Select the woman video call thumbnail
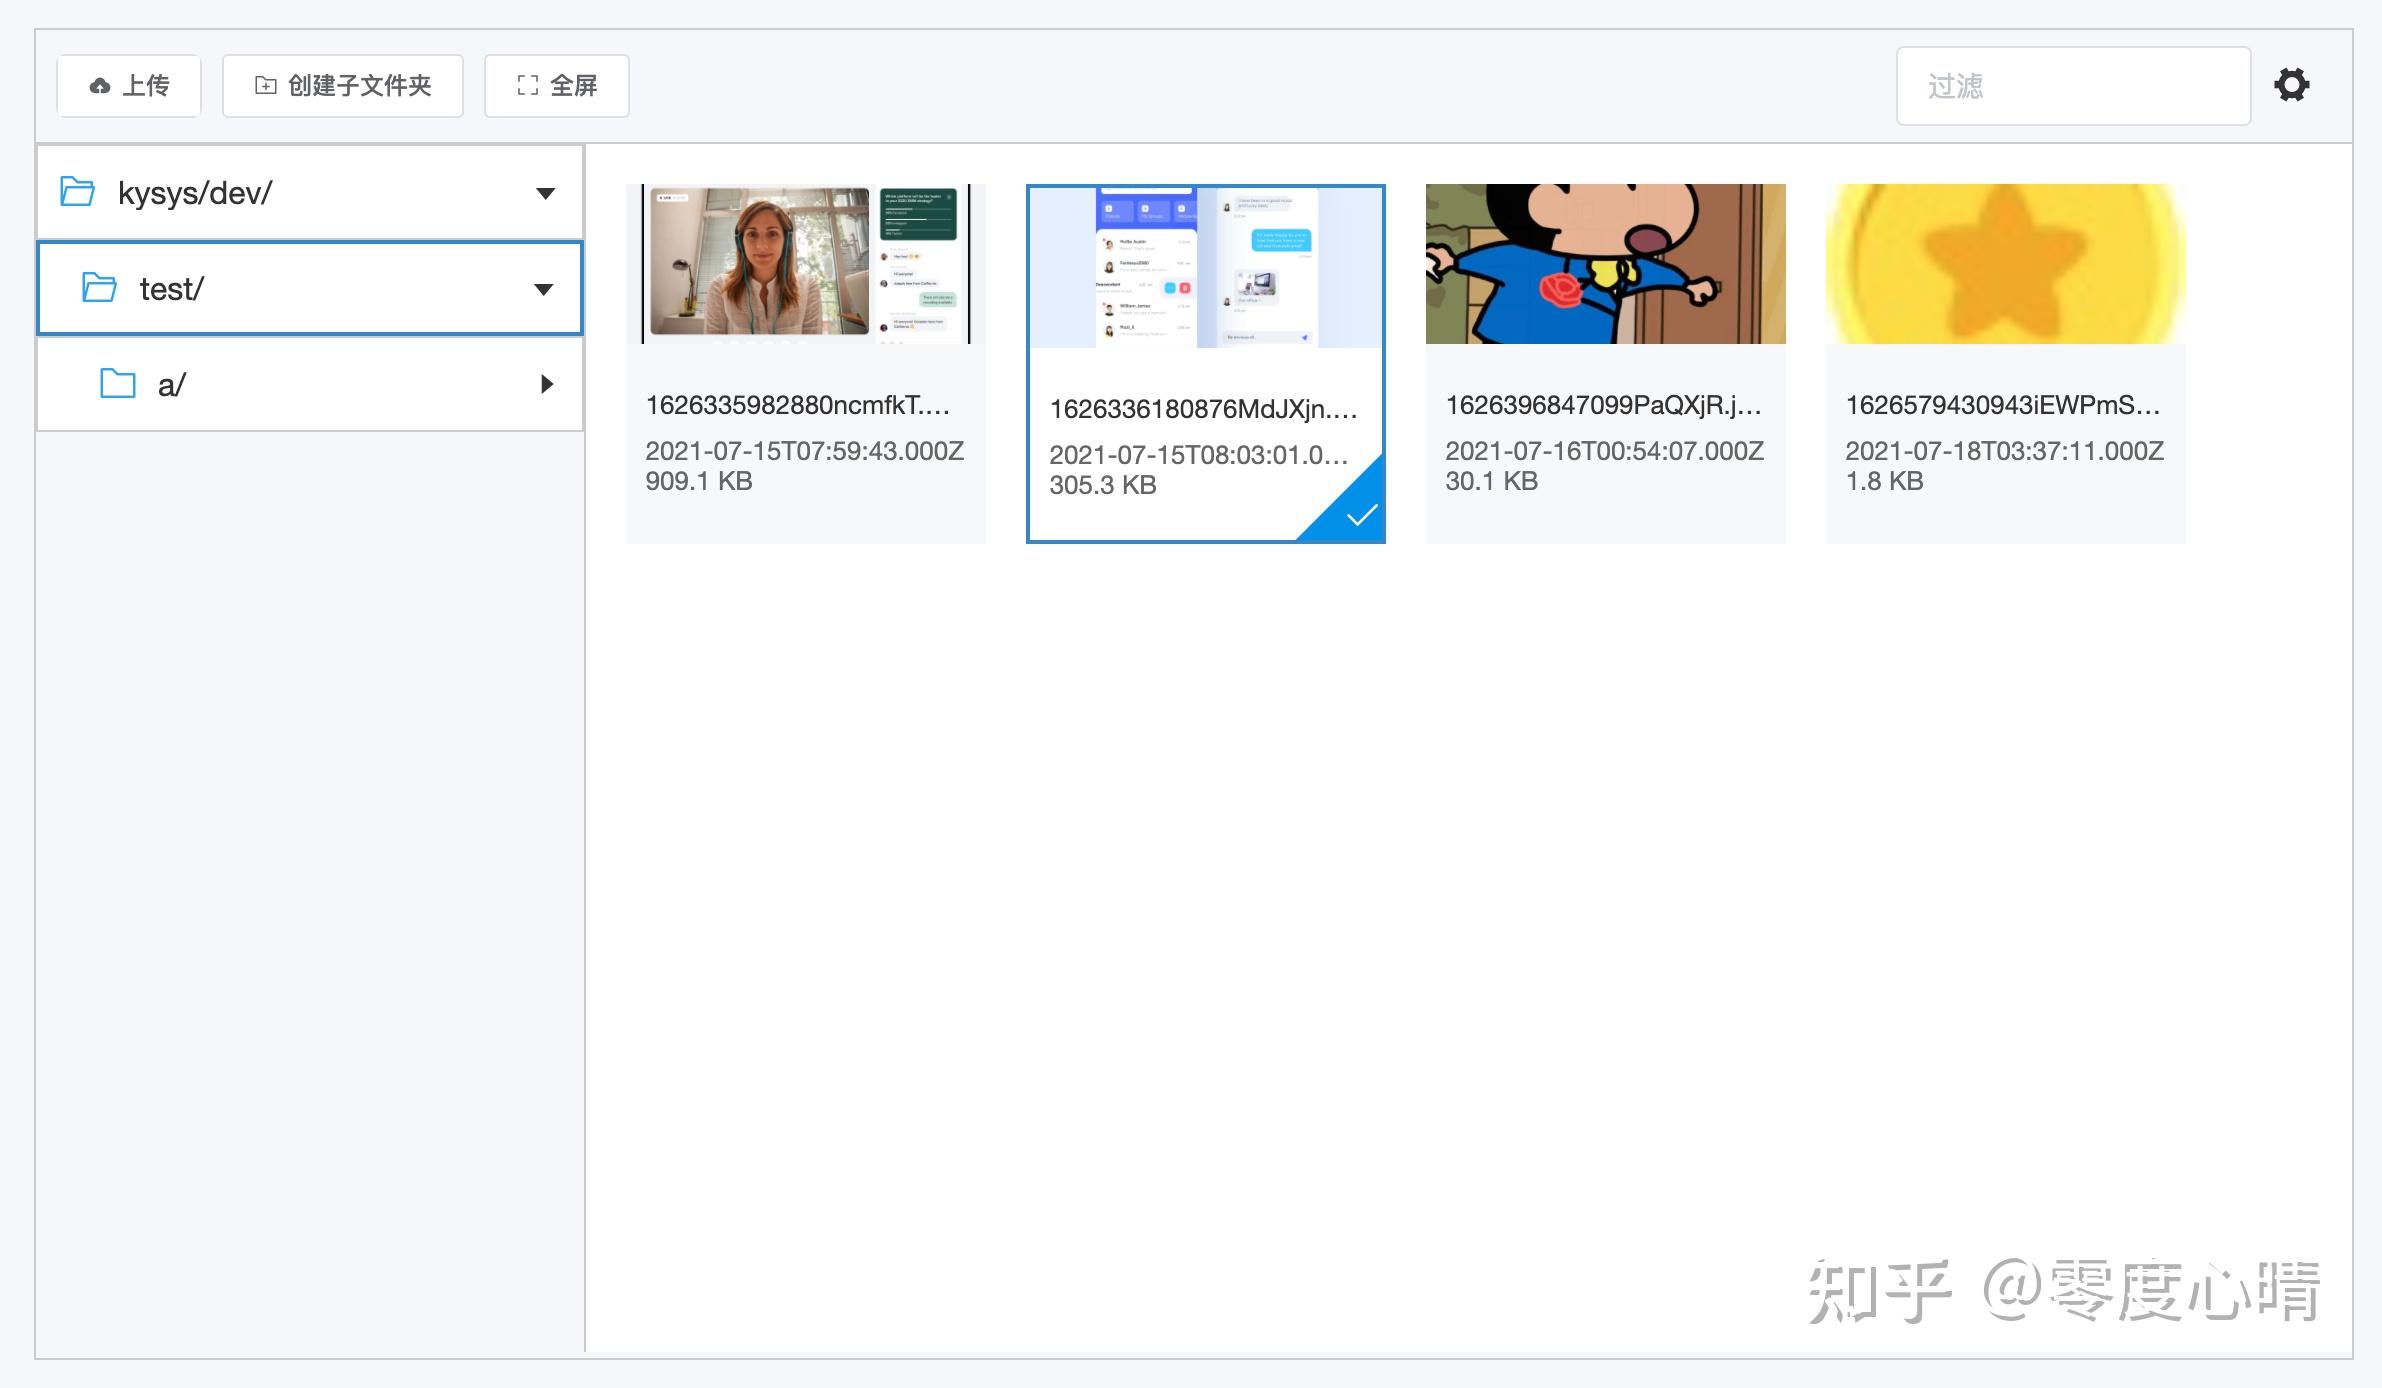Image resolution: width=2382 pixels, height=1388 pixels. click(x=806, y=264)
